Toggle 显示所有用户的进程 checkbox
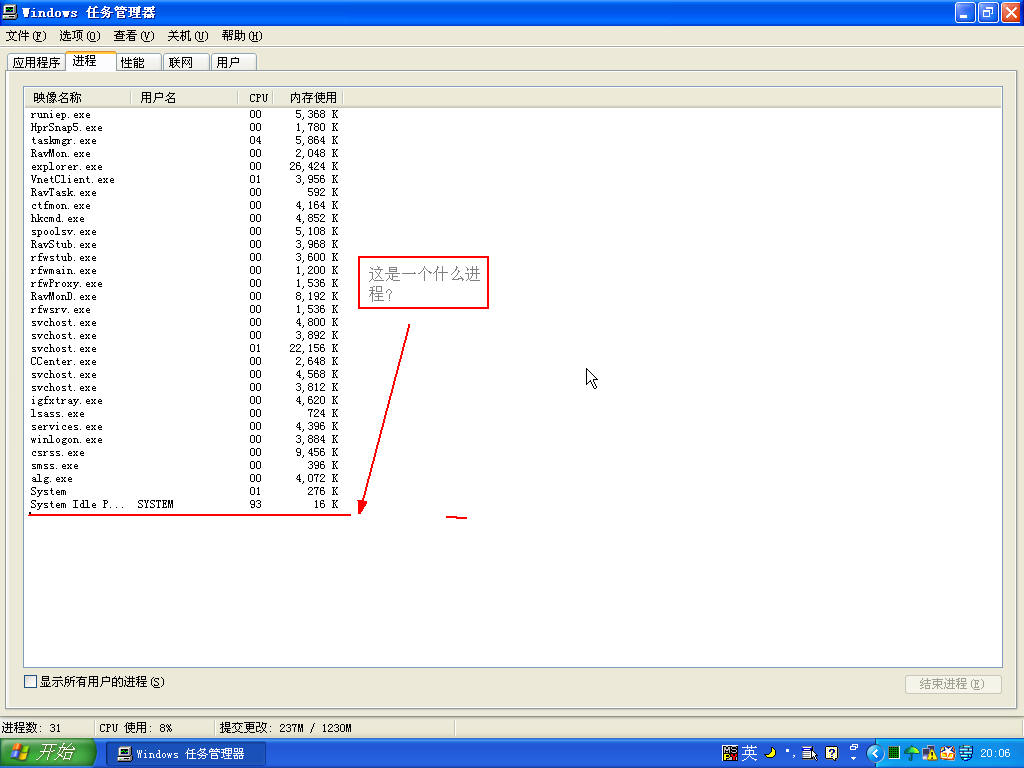1024x768 pixels. (x=30, y=682)
